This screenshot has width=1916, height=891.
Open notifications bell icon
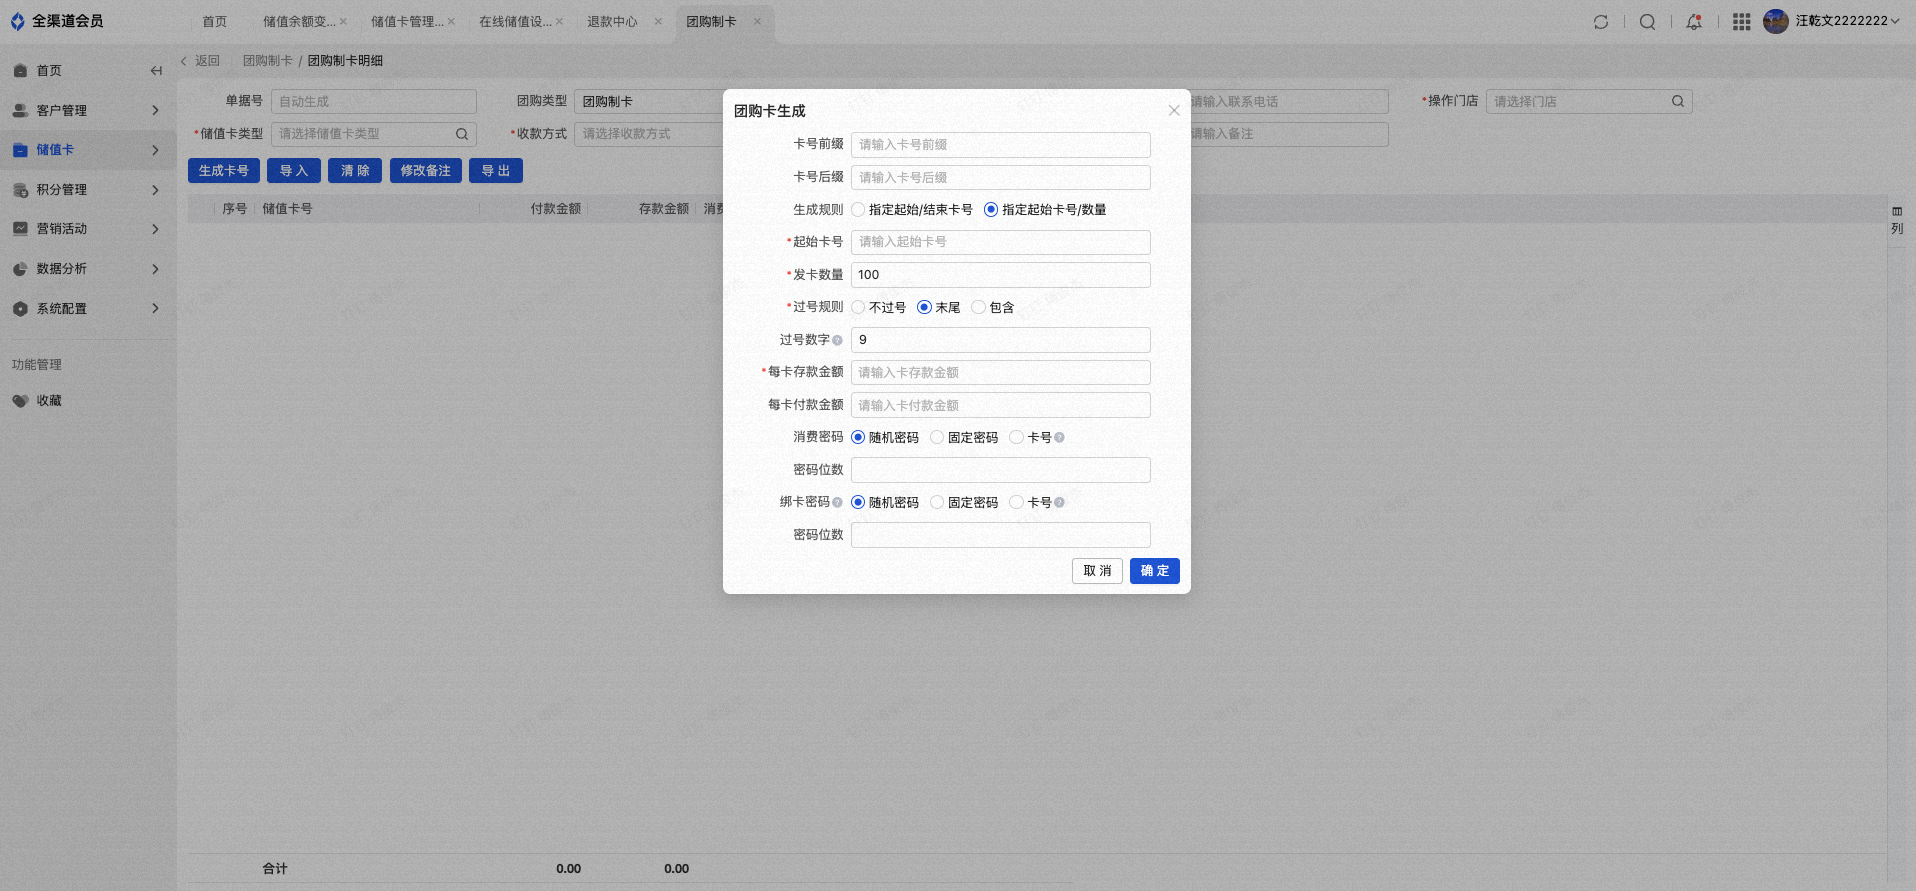point(1694,21)
